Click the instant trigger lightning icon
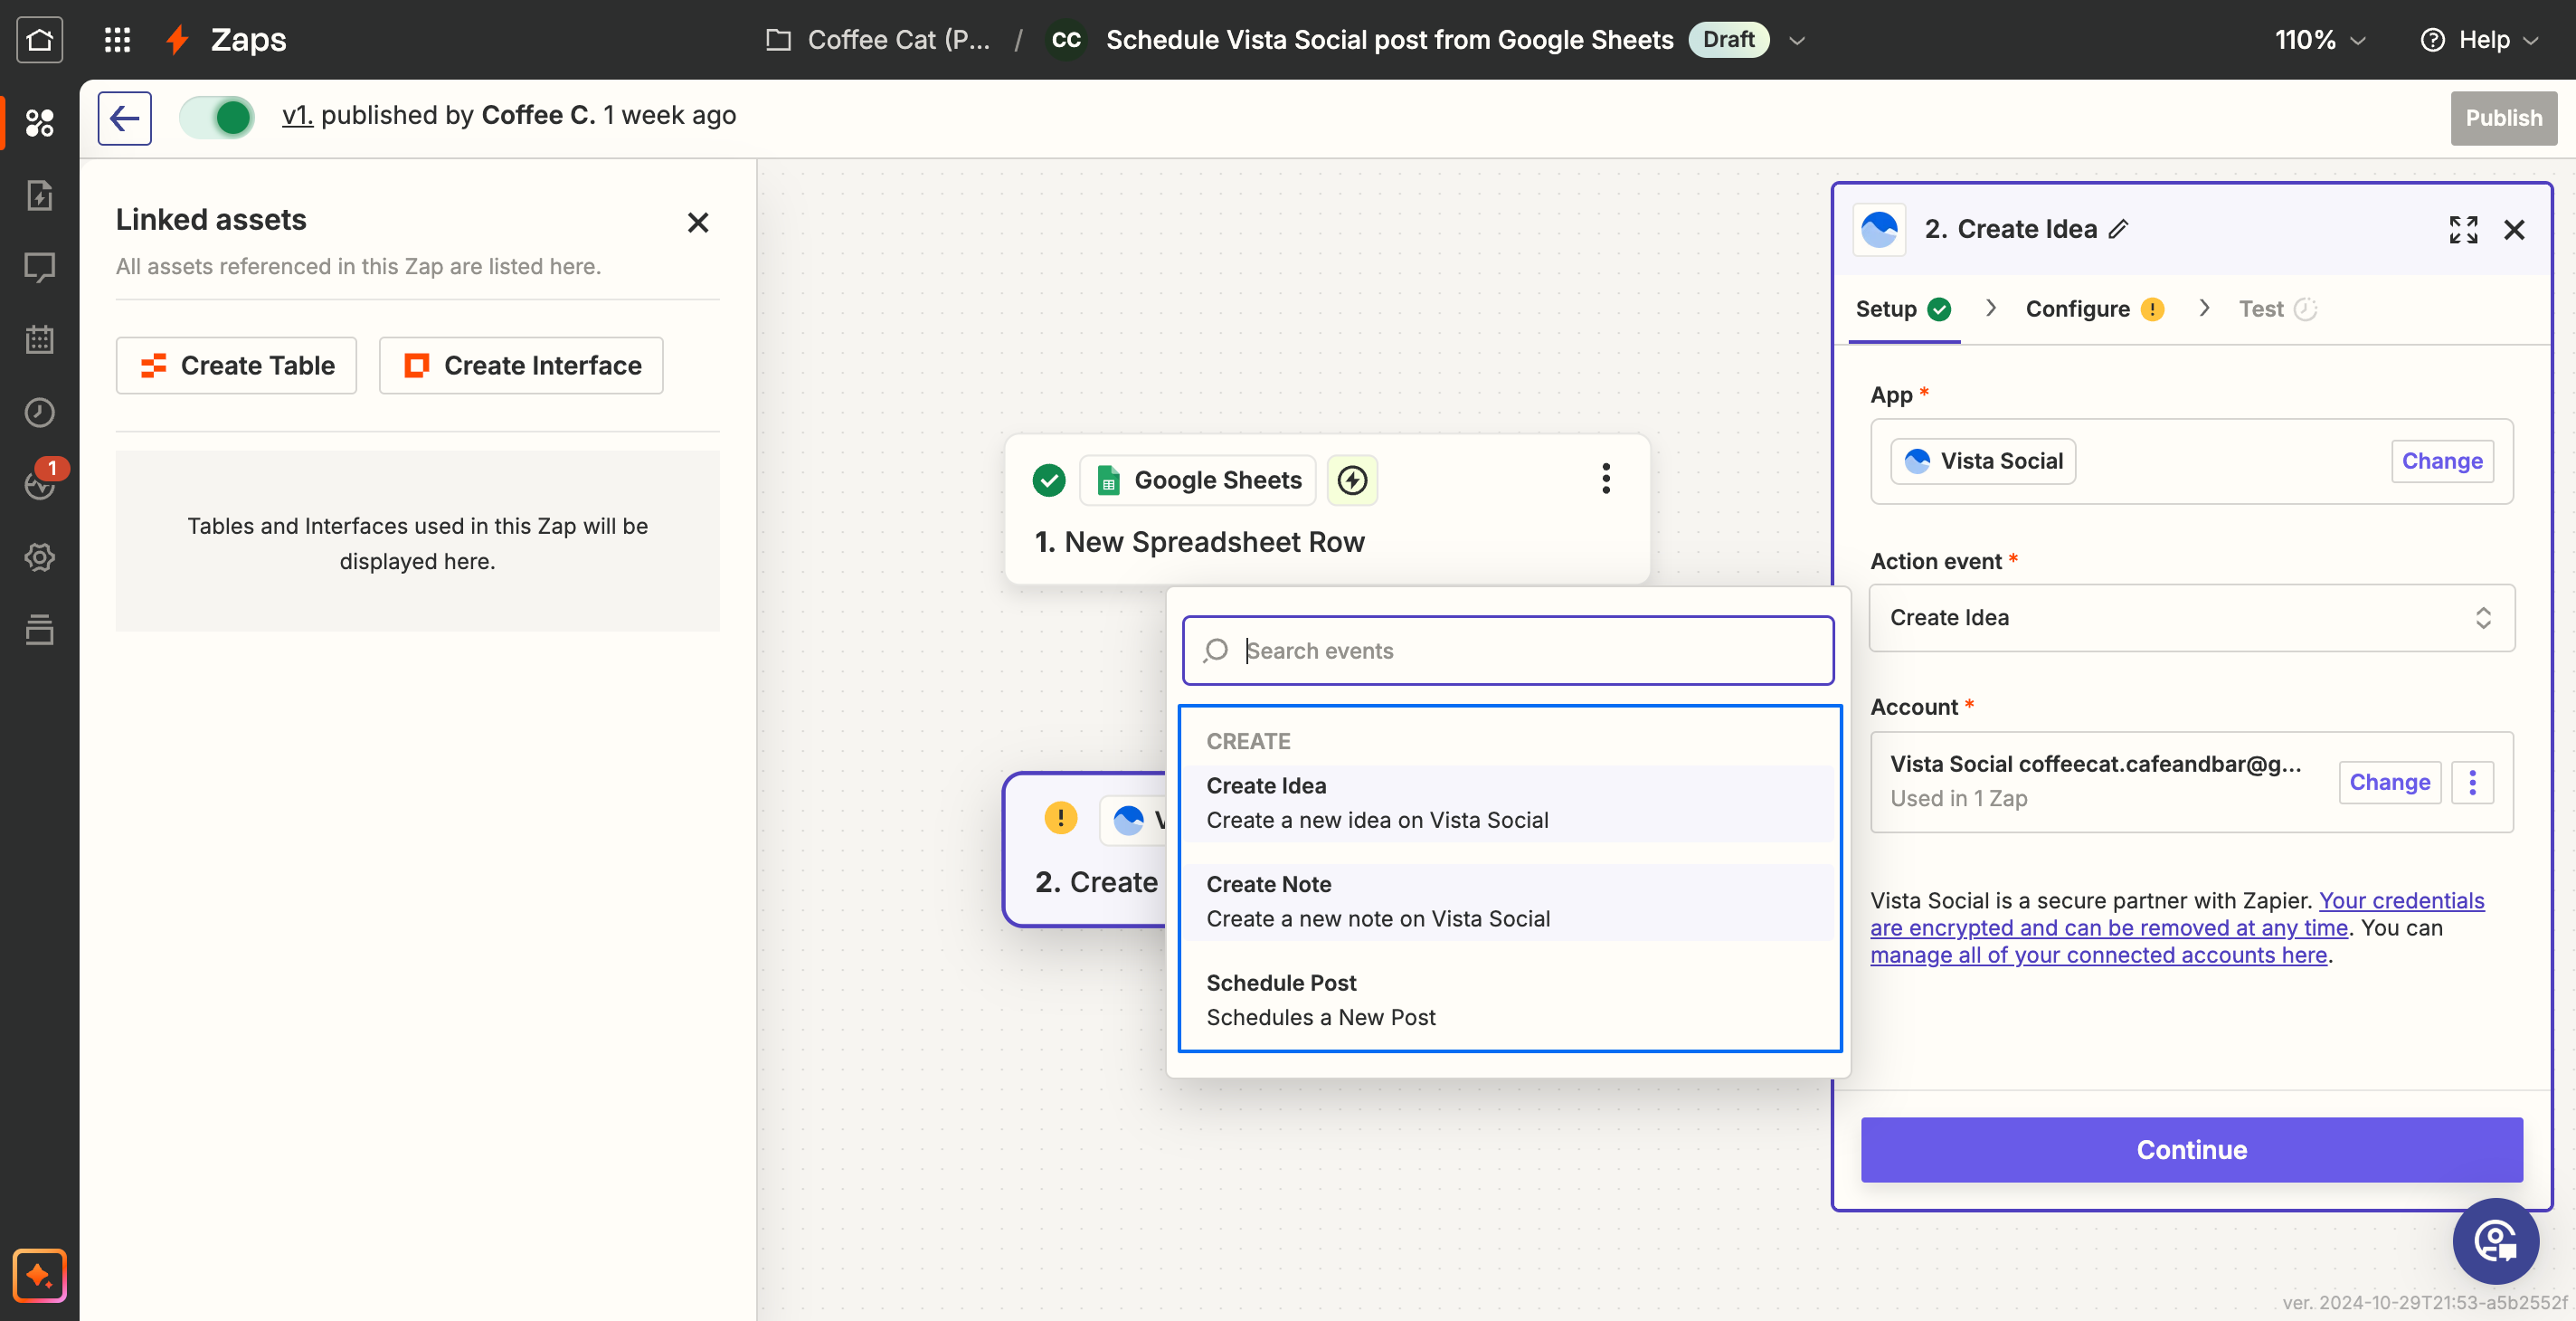Screen dimensions: 2576x1321 [1352, 480]
